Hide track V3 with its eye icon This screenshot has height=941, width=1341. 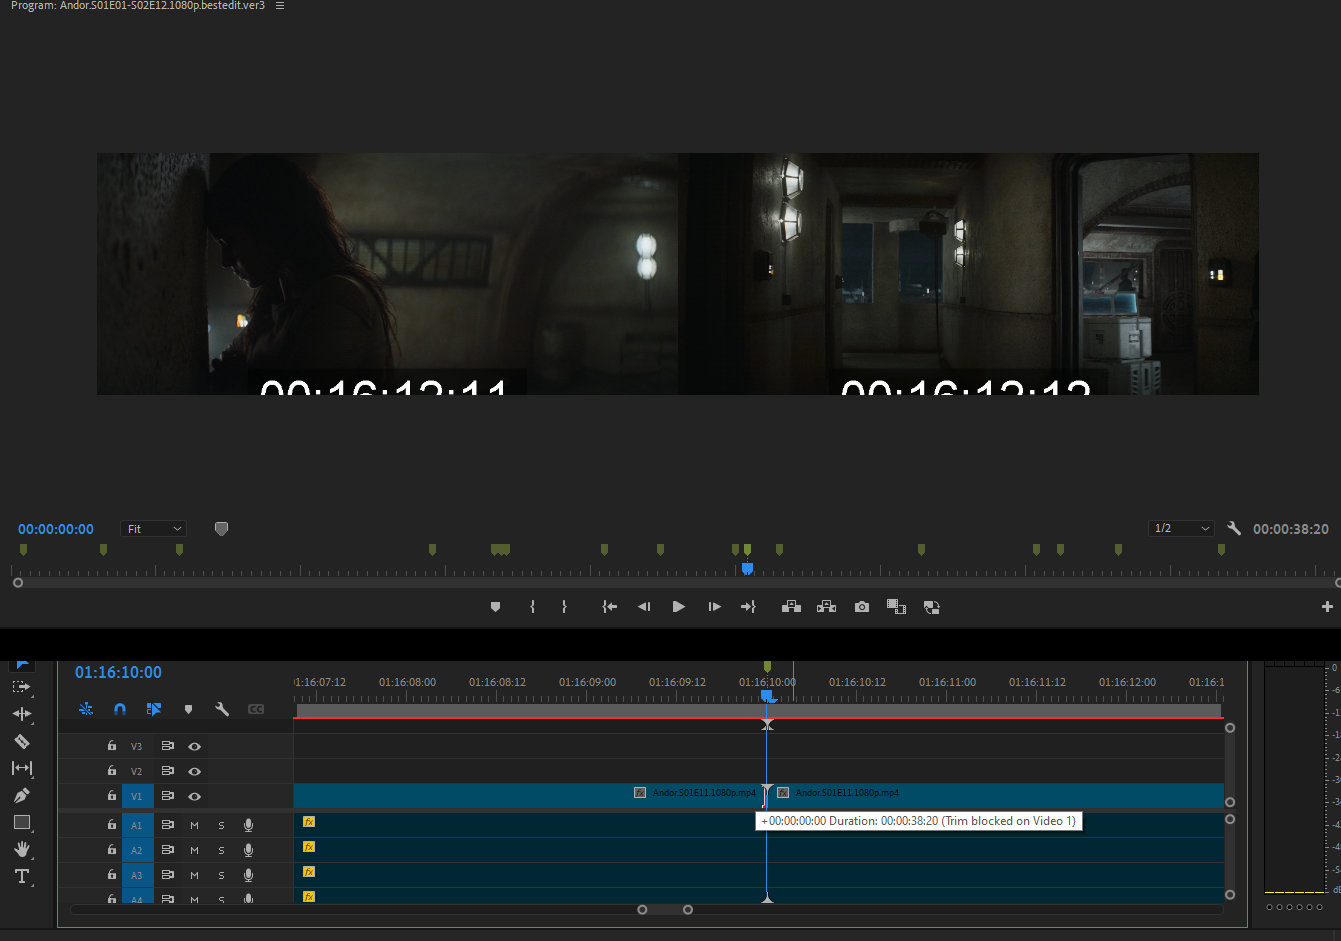coord(195,746)
